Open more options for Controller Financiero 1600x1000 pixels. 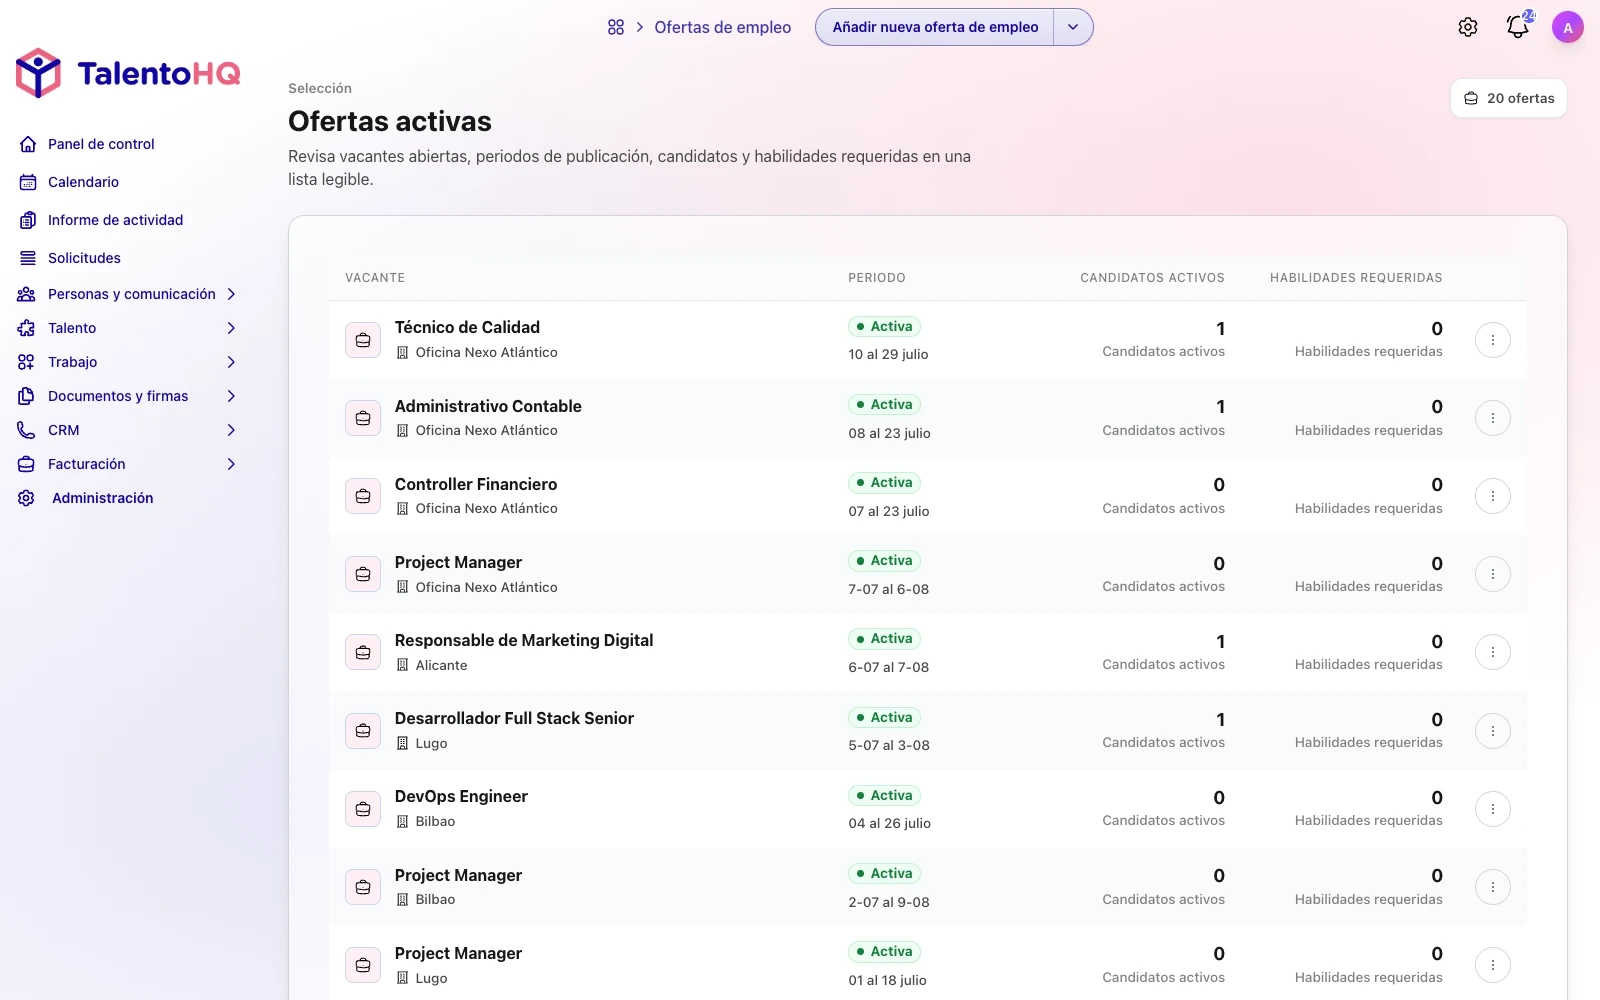tap(1493, 496)
